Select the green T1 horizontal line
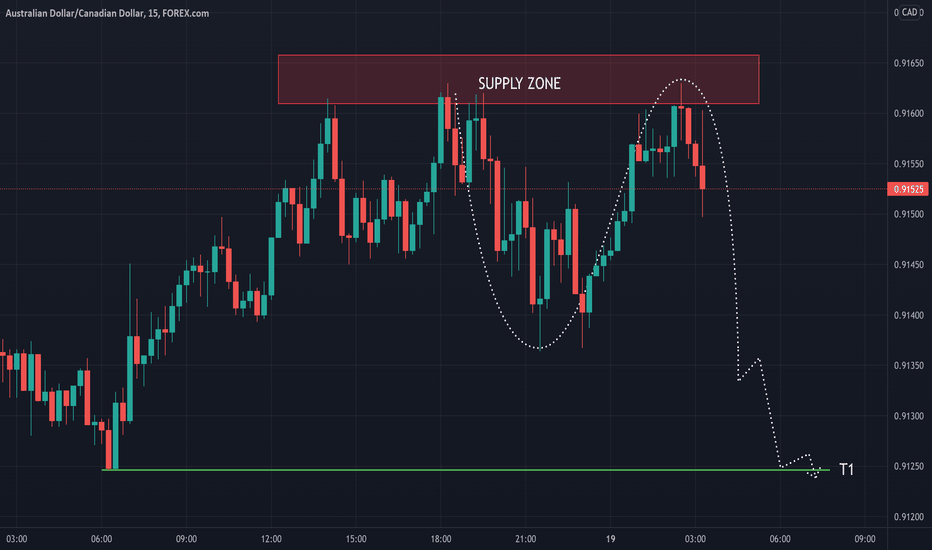The height and width of the screenshot is (550, 932). click(x=465, y=470)
